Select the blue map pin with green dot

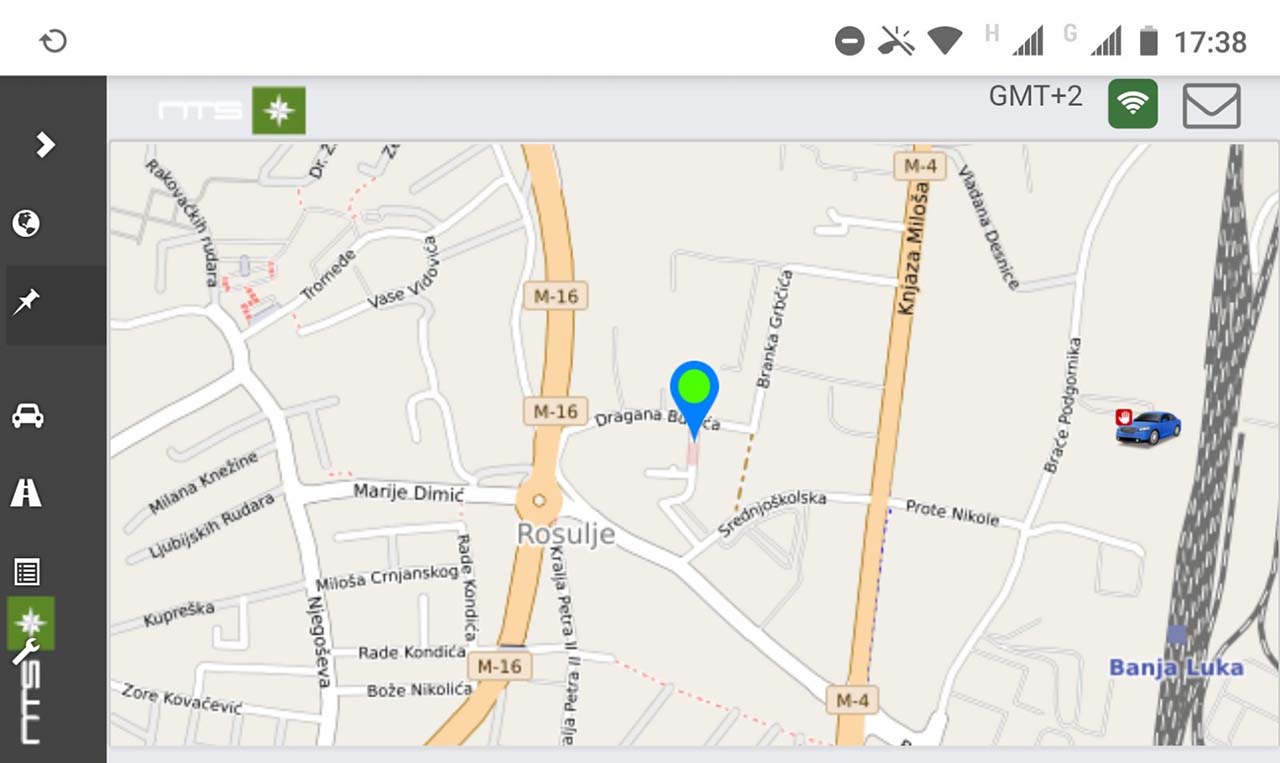click(x=694, y=392)
